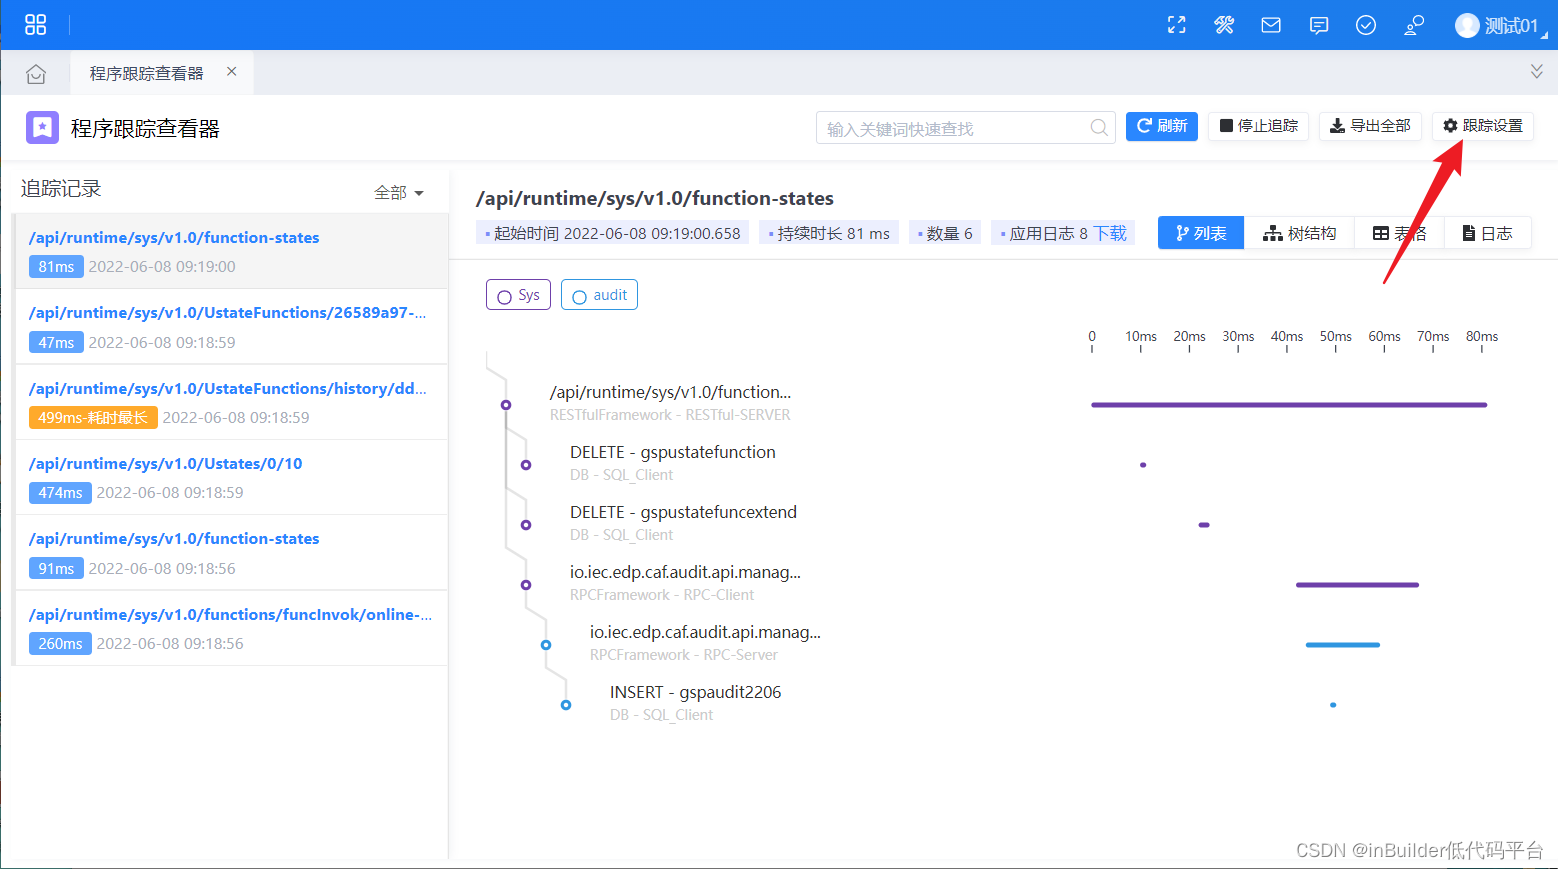This screenshot has width=1558, height=869.
Task: Switch to the 日志 log view tab
Action: [1487, 233]
